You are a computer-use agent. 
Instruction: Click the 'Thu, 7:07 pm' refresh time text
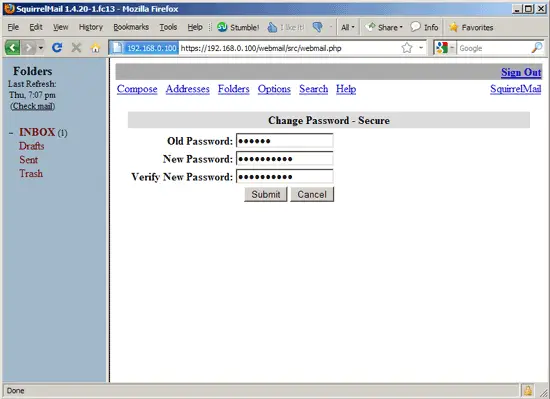32,95
